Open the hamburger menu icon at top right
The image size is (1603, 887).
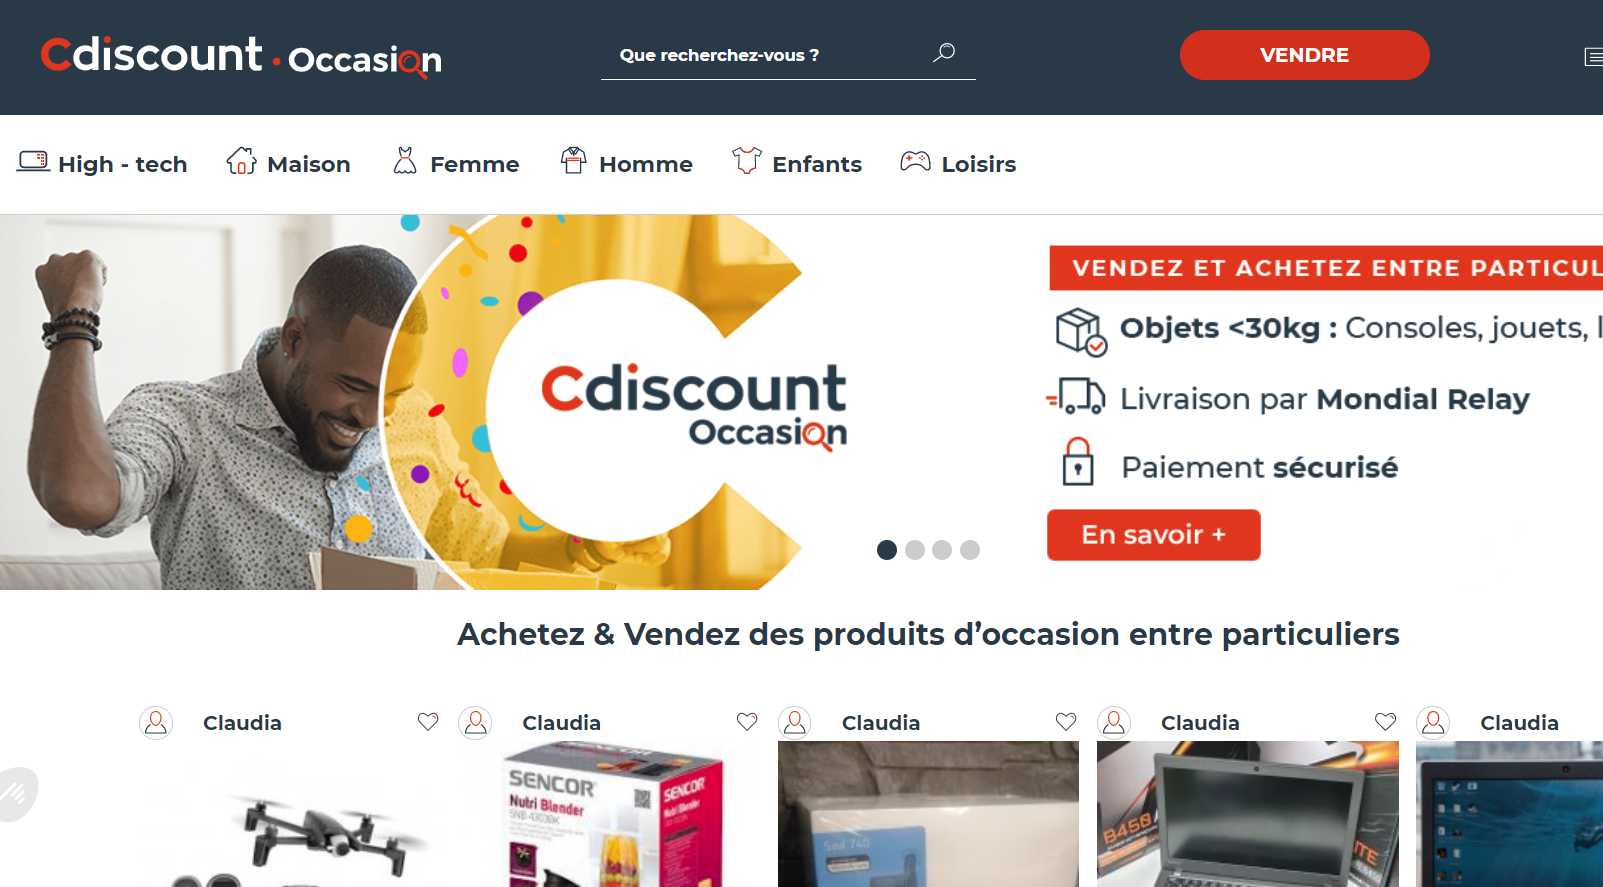click(x=1594, y=57)
